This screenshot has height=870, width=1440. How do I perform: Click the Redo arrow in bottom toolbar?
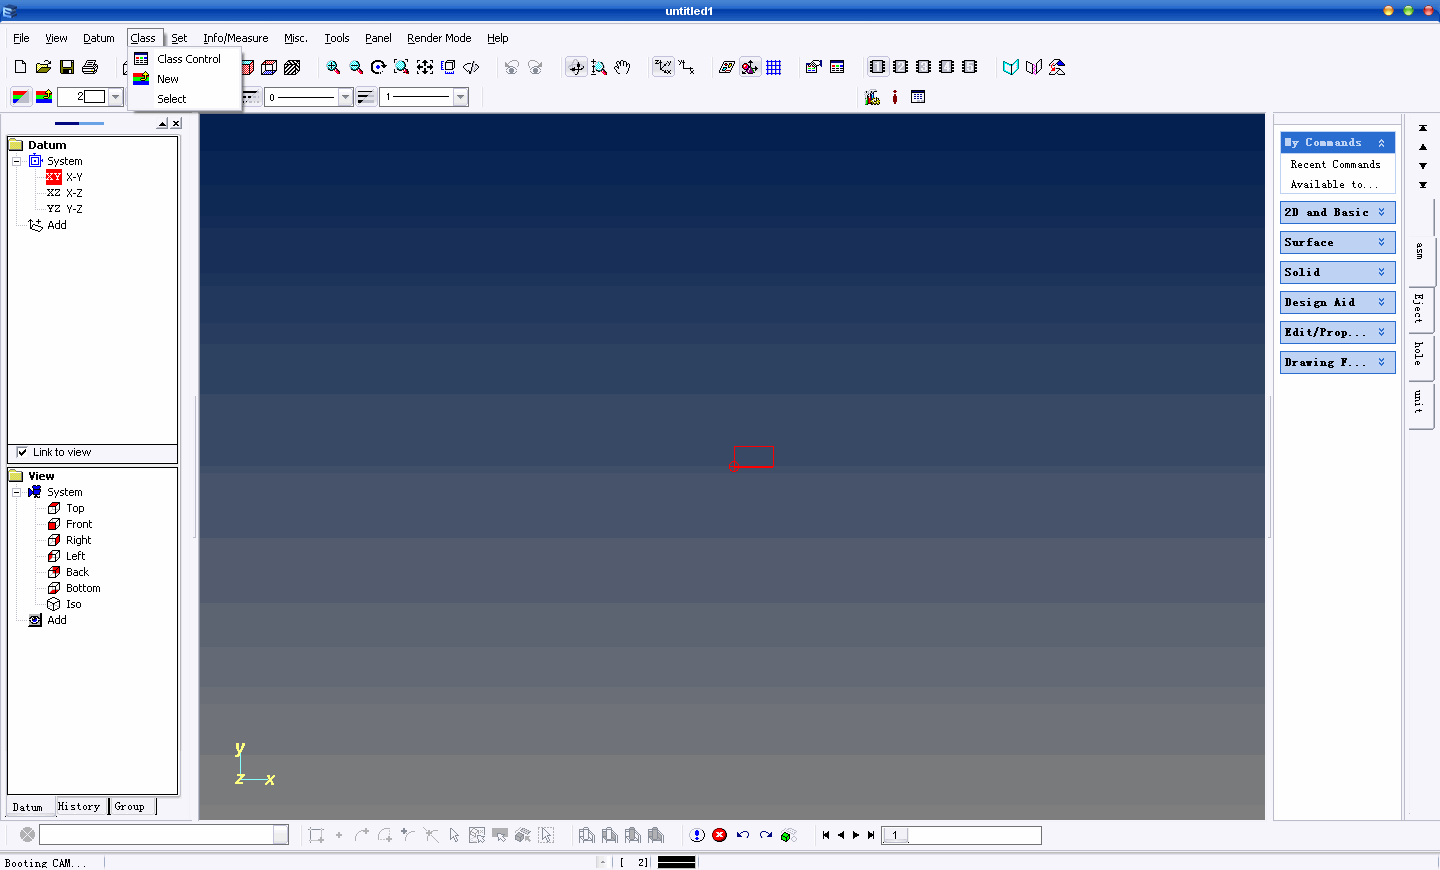[x=766, y=835]
